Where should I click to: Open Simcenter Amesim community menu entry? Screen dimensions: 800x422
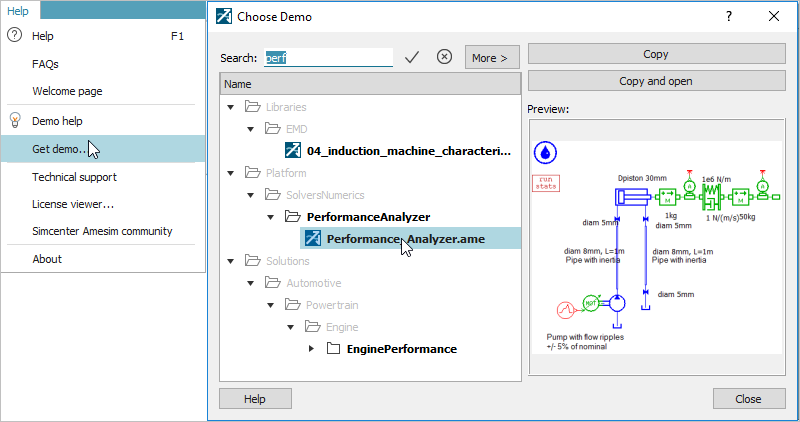point(103,231)
